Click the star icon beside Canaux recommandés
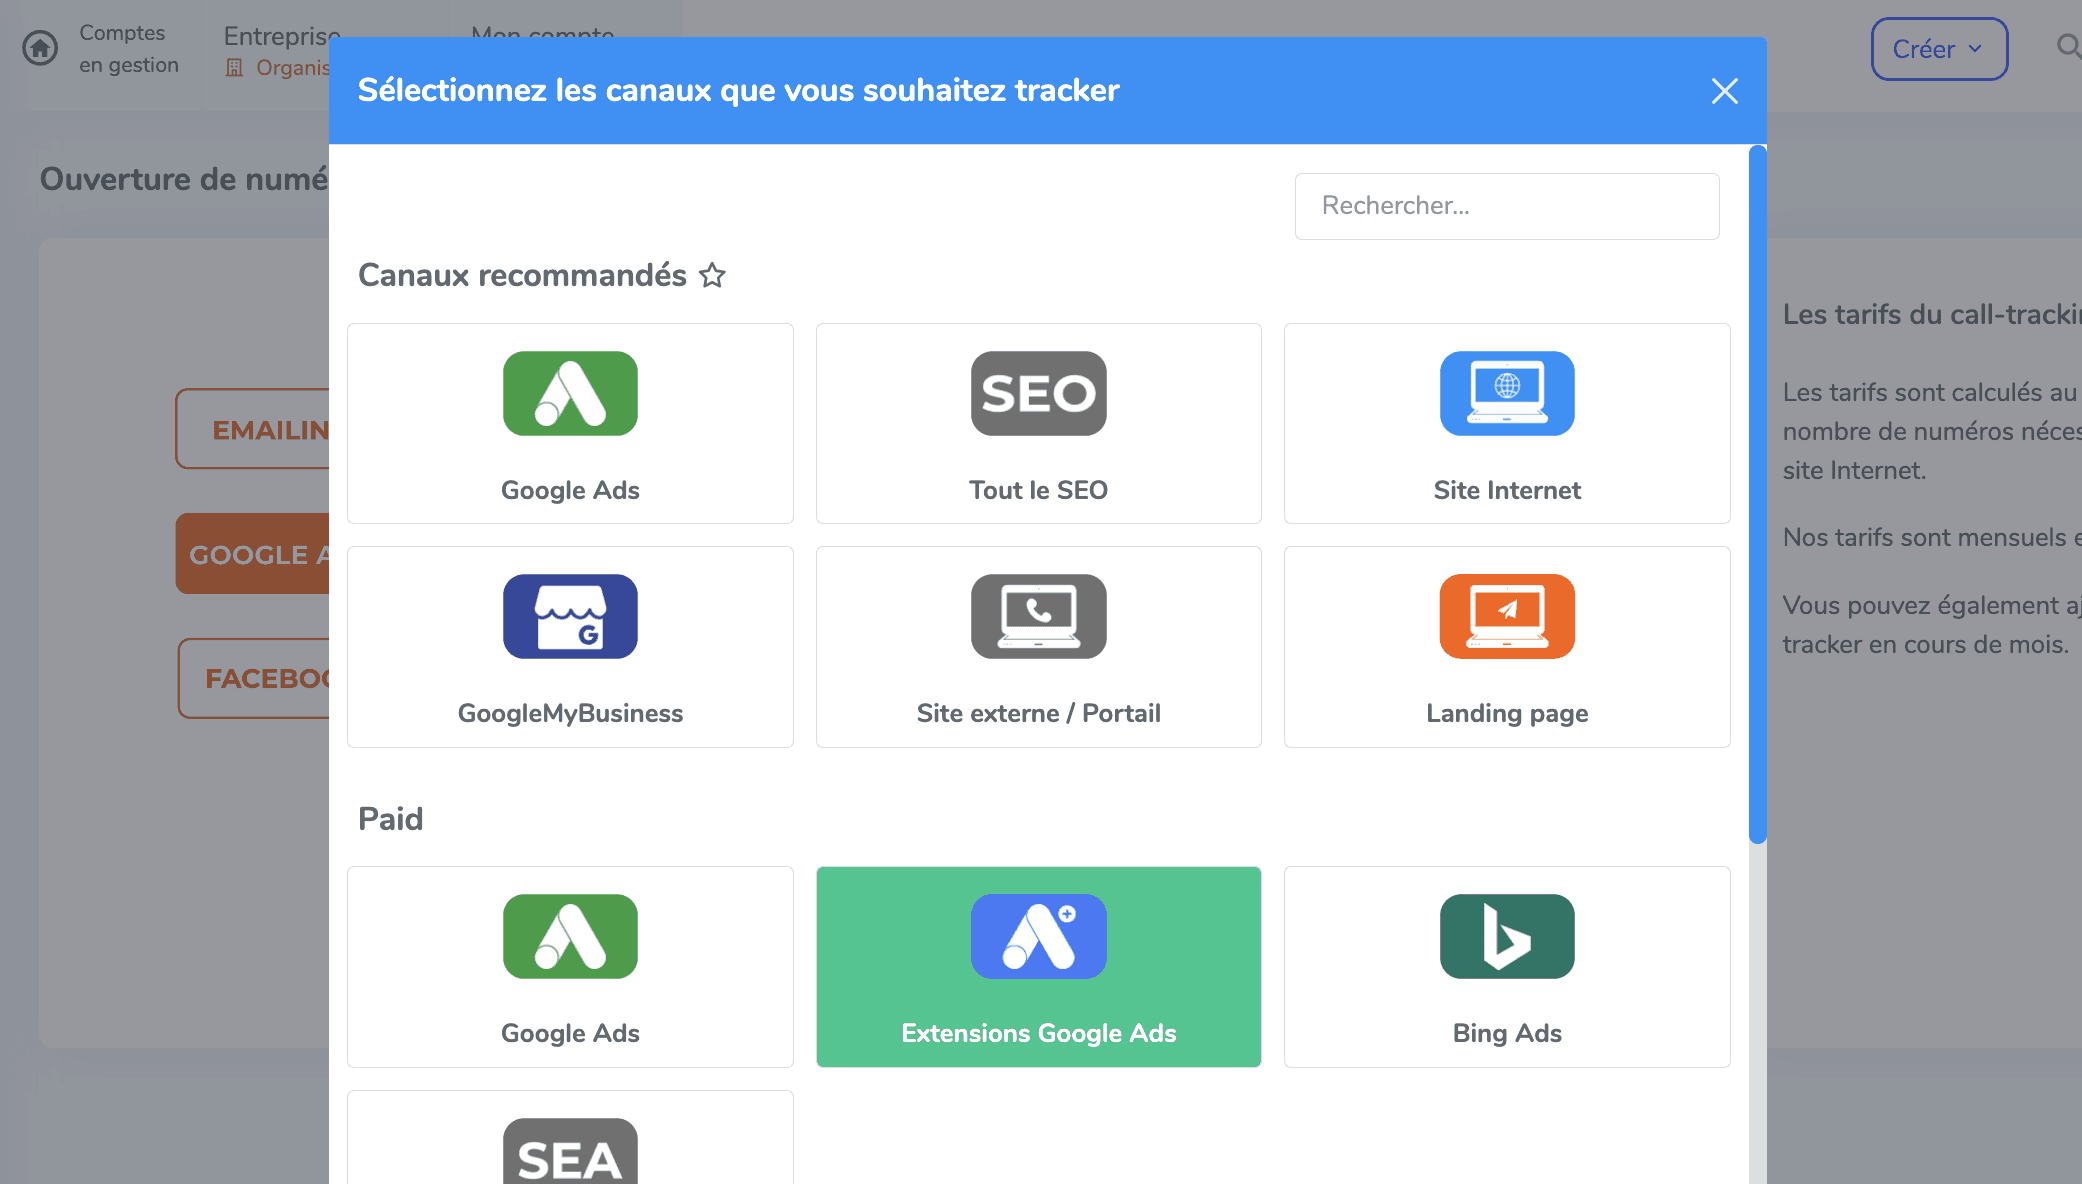2082x1184 pixels. click(712, 275)
